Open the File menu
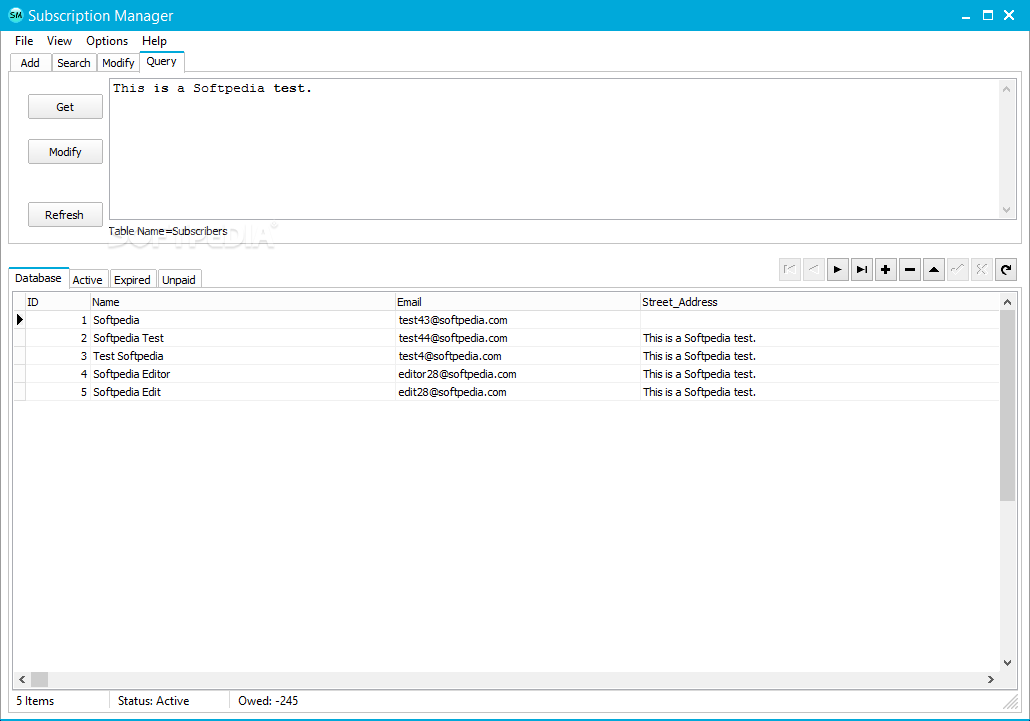 (24, 41)
